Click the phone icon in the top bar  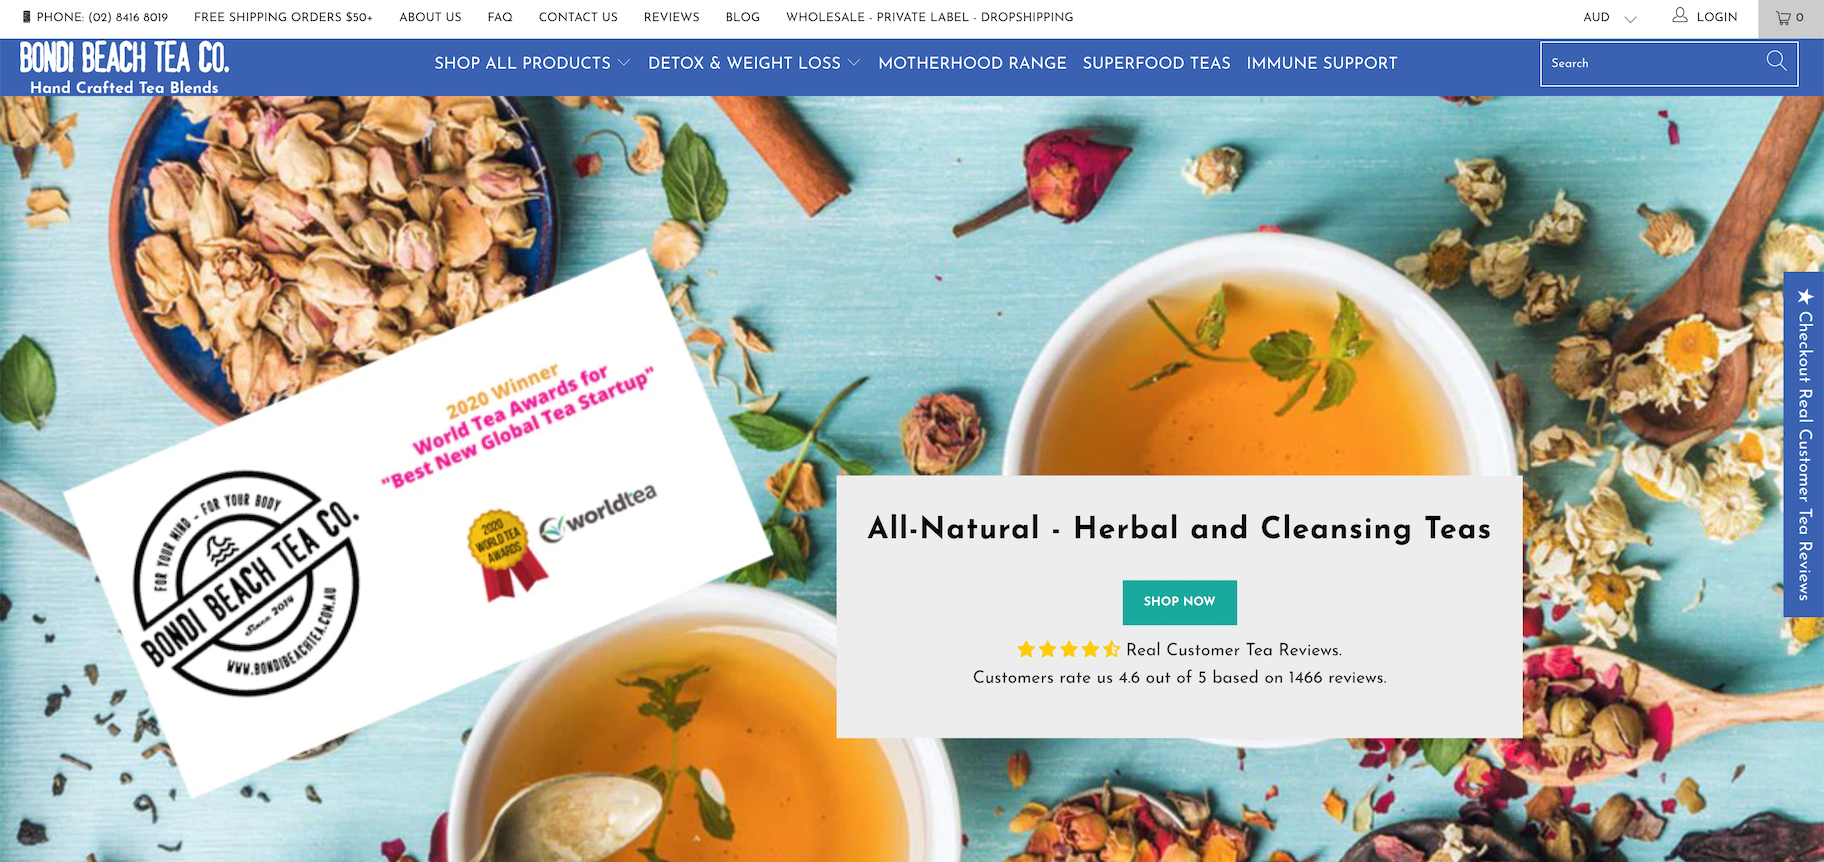coord(27,17)
